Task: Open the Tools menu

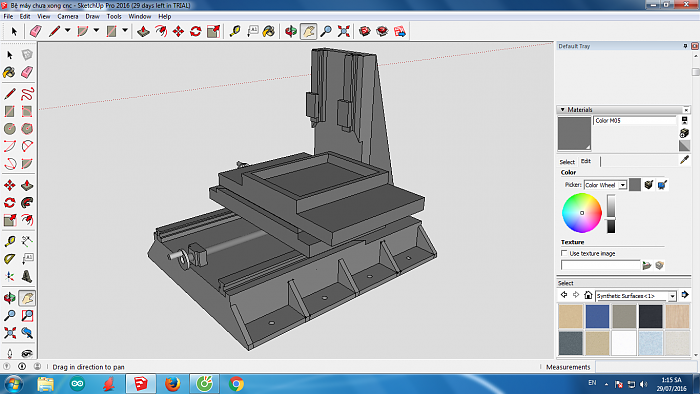Action: coord(114,16)
